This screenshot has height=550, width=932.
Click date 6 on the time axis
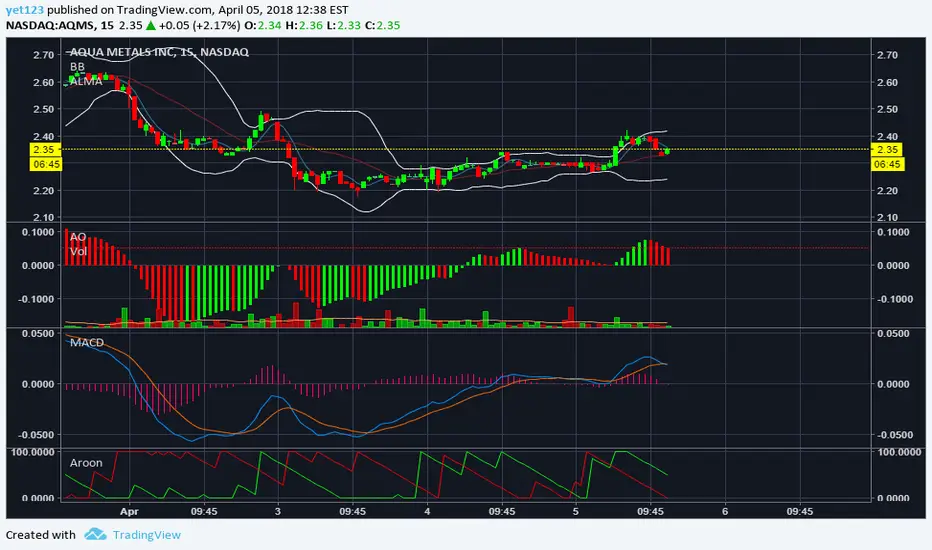pyautogui.click(x=725, y=511)
